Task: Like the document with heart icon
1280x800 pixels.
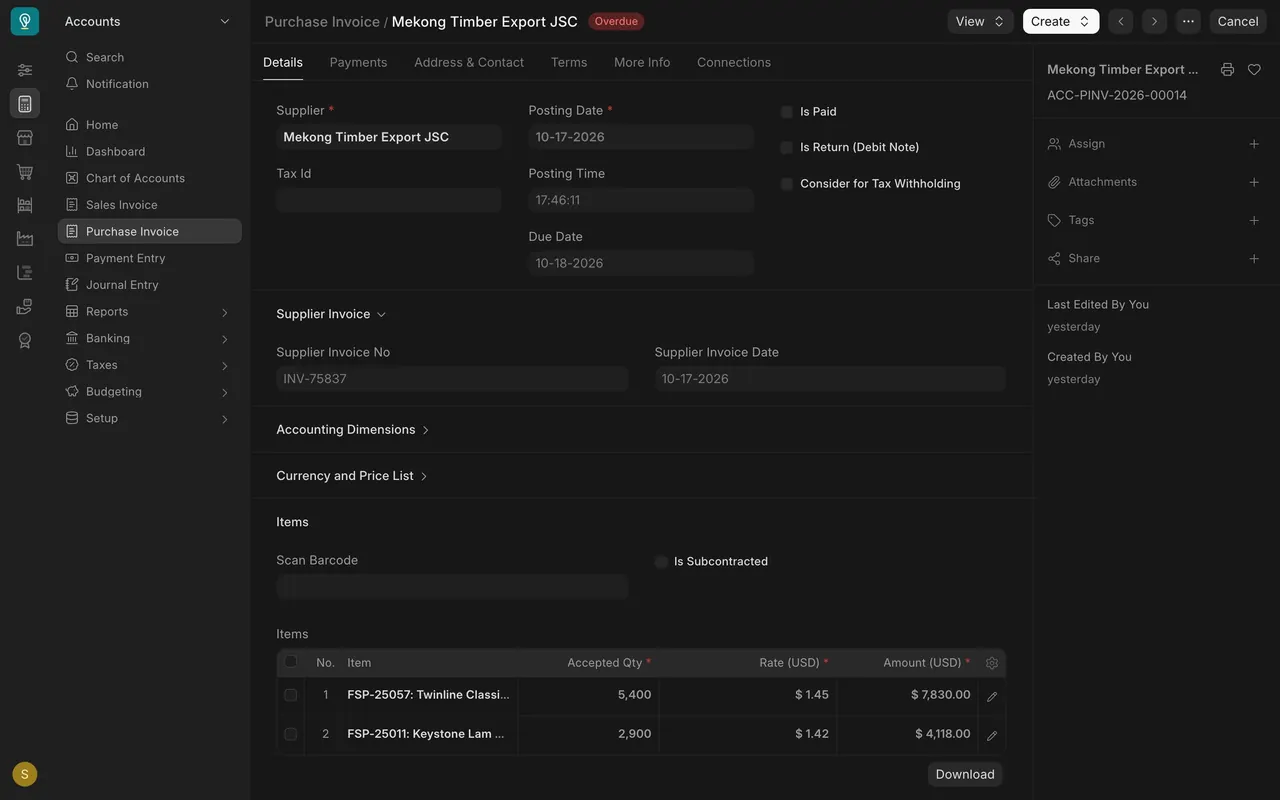Action: [x=1254, y=70]
